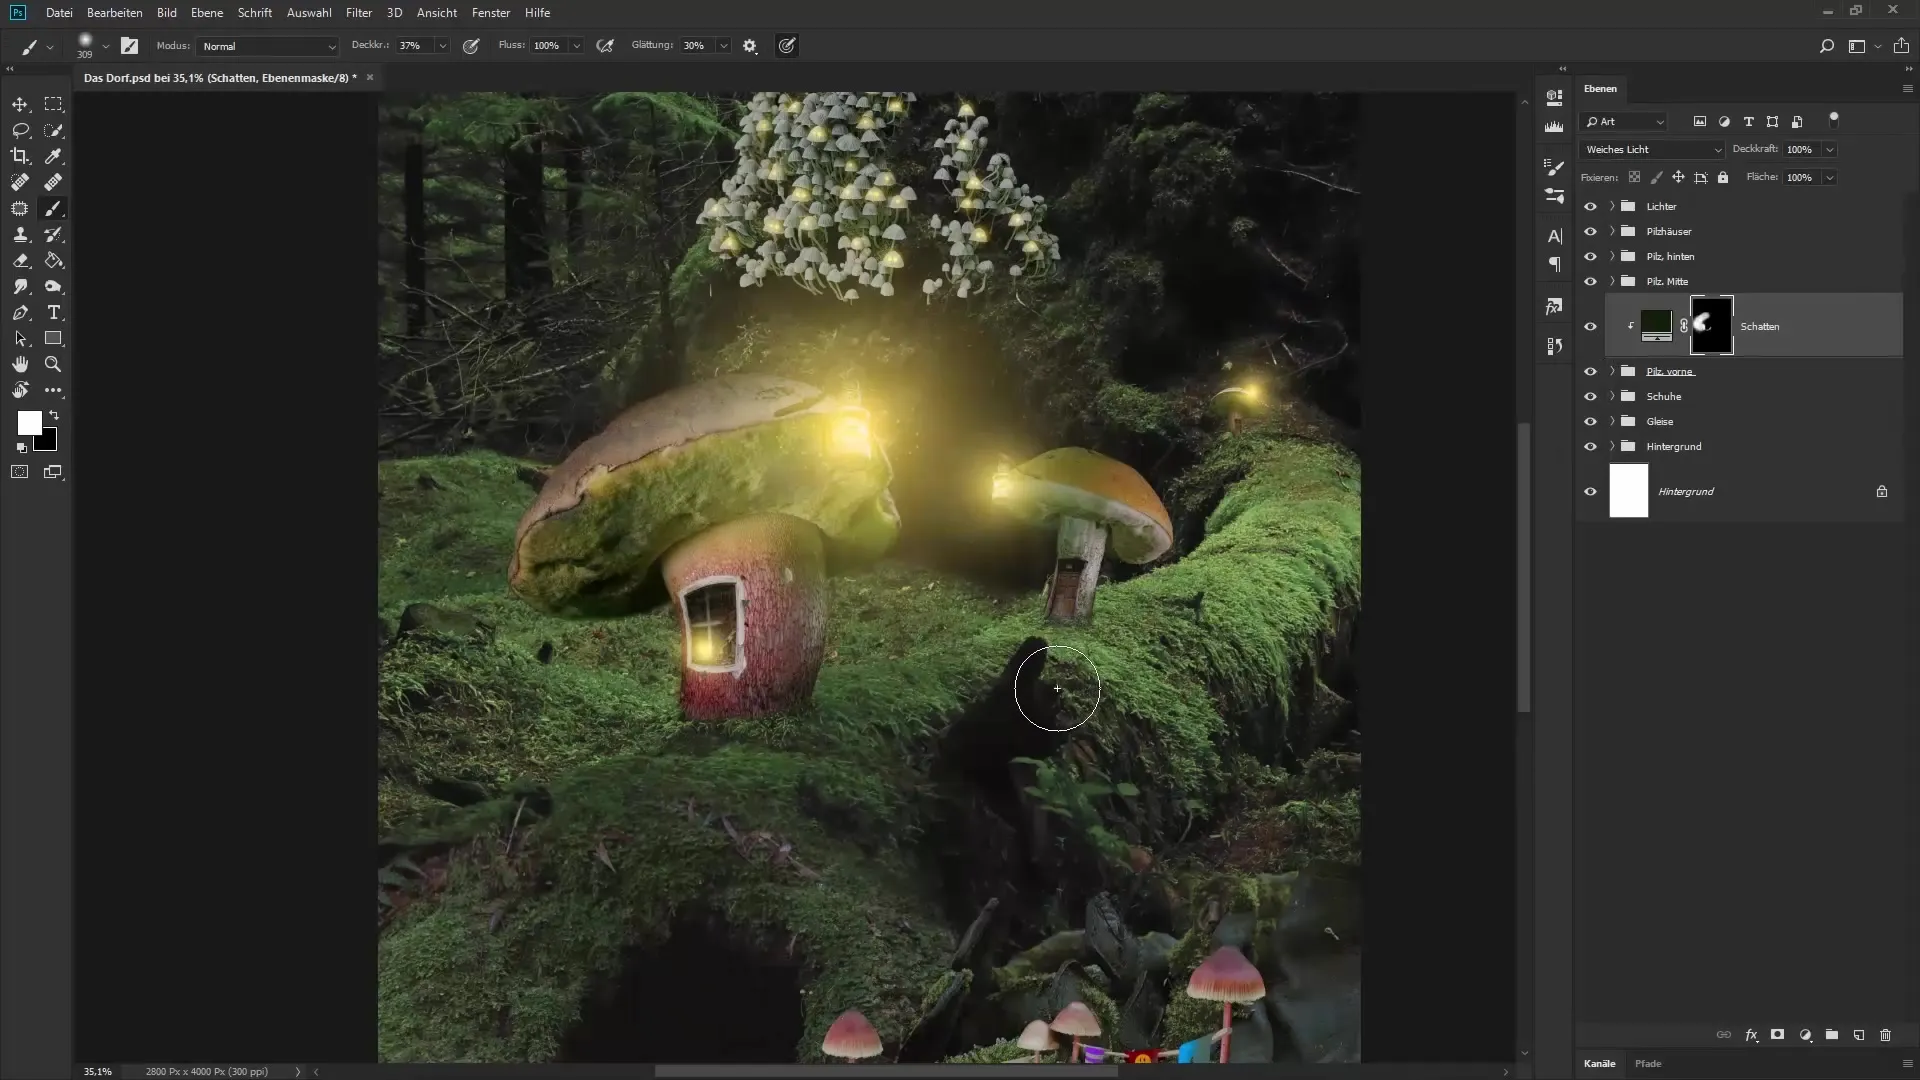Open the Bearbeiten menu
The image size is (1920, 1080).
pyautogui.click(x=114, y=12)
